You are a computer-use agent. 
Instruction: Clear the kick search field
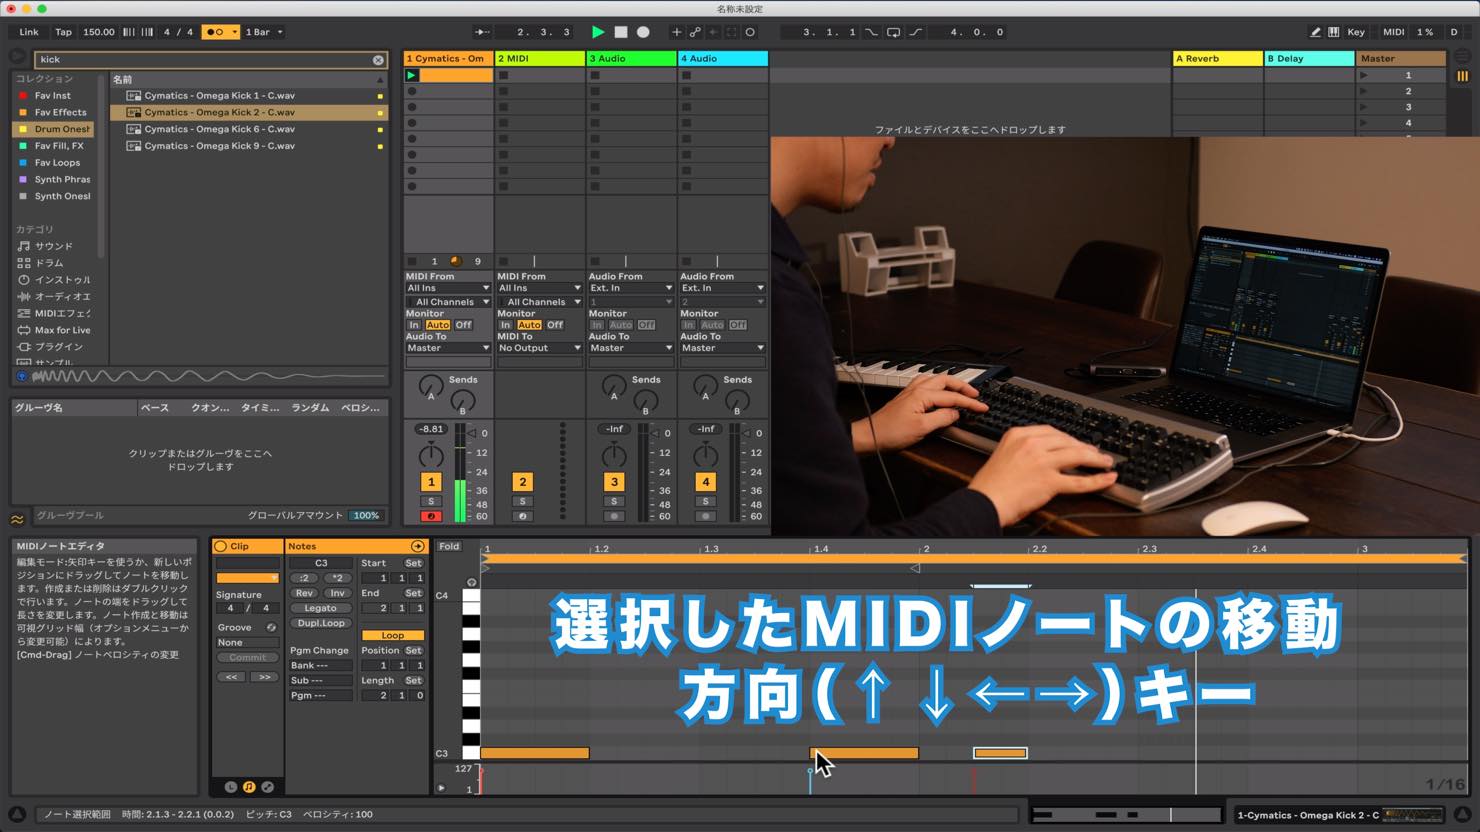378,60
